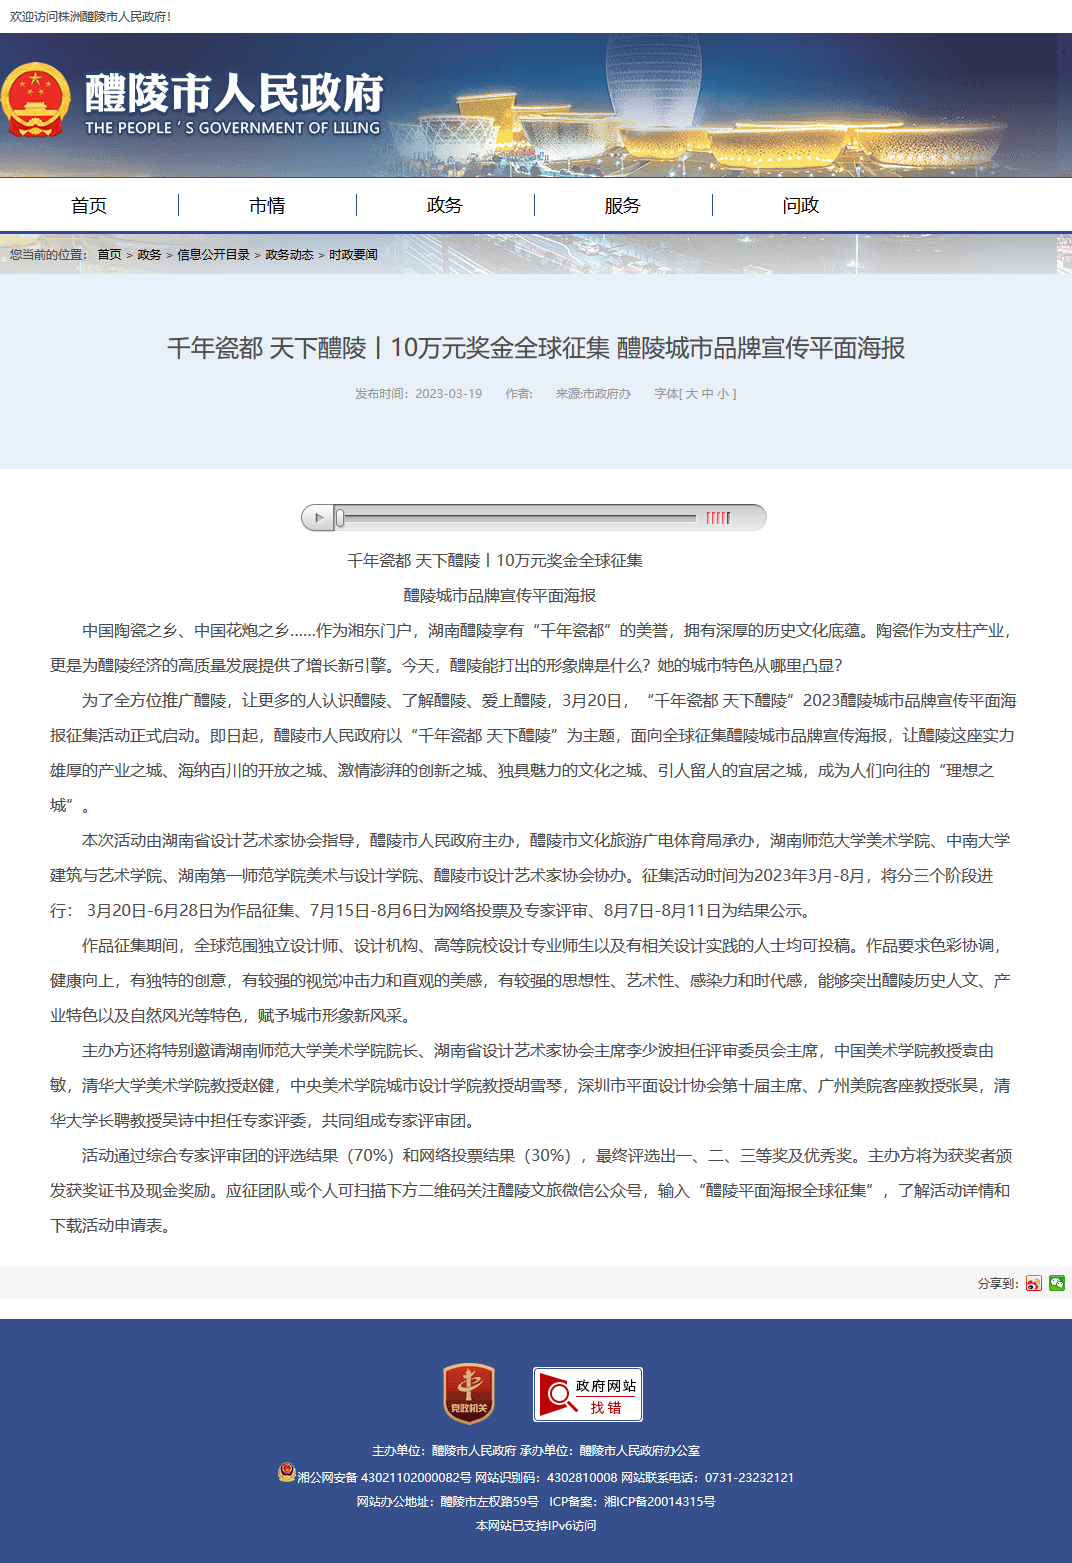Share article to Weibo
This screenshot has width=1072, height=1563.
[x=1034, y=1283]
